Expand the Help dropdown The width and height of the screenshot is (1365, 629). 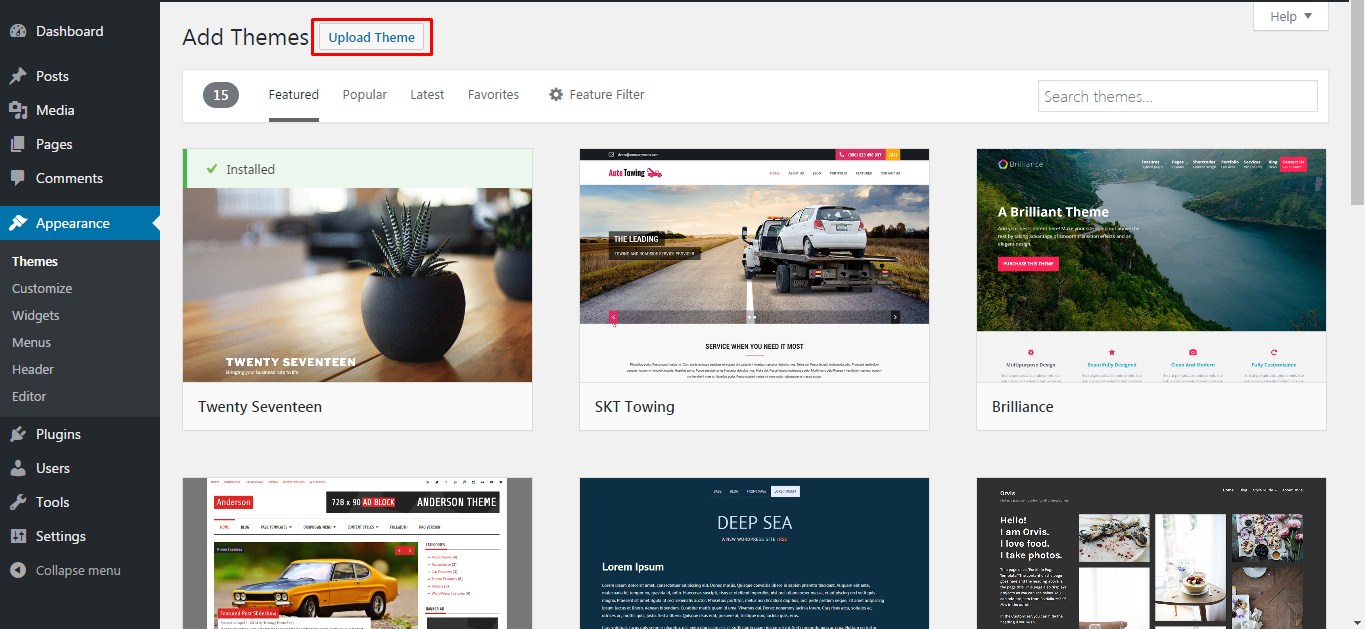tap(1290, 16)
